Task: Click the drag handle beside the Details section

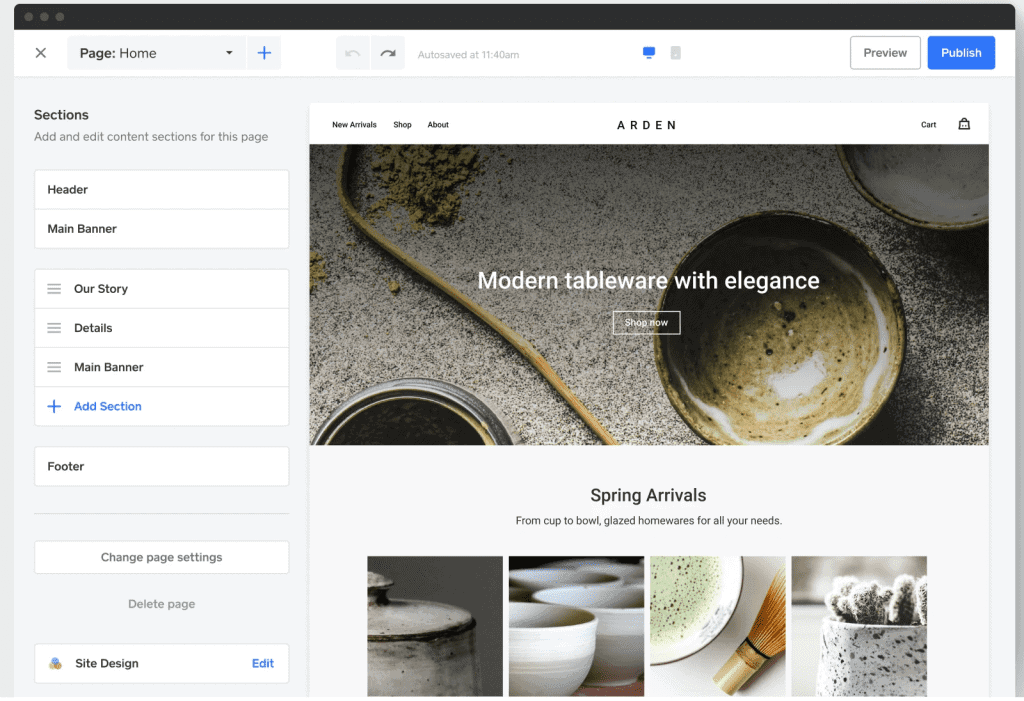Action: click(53, 328)
